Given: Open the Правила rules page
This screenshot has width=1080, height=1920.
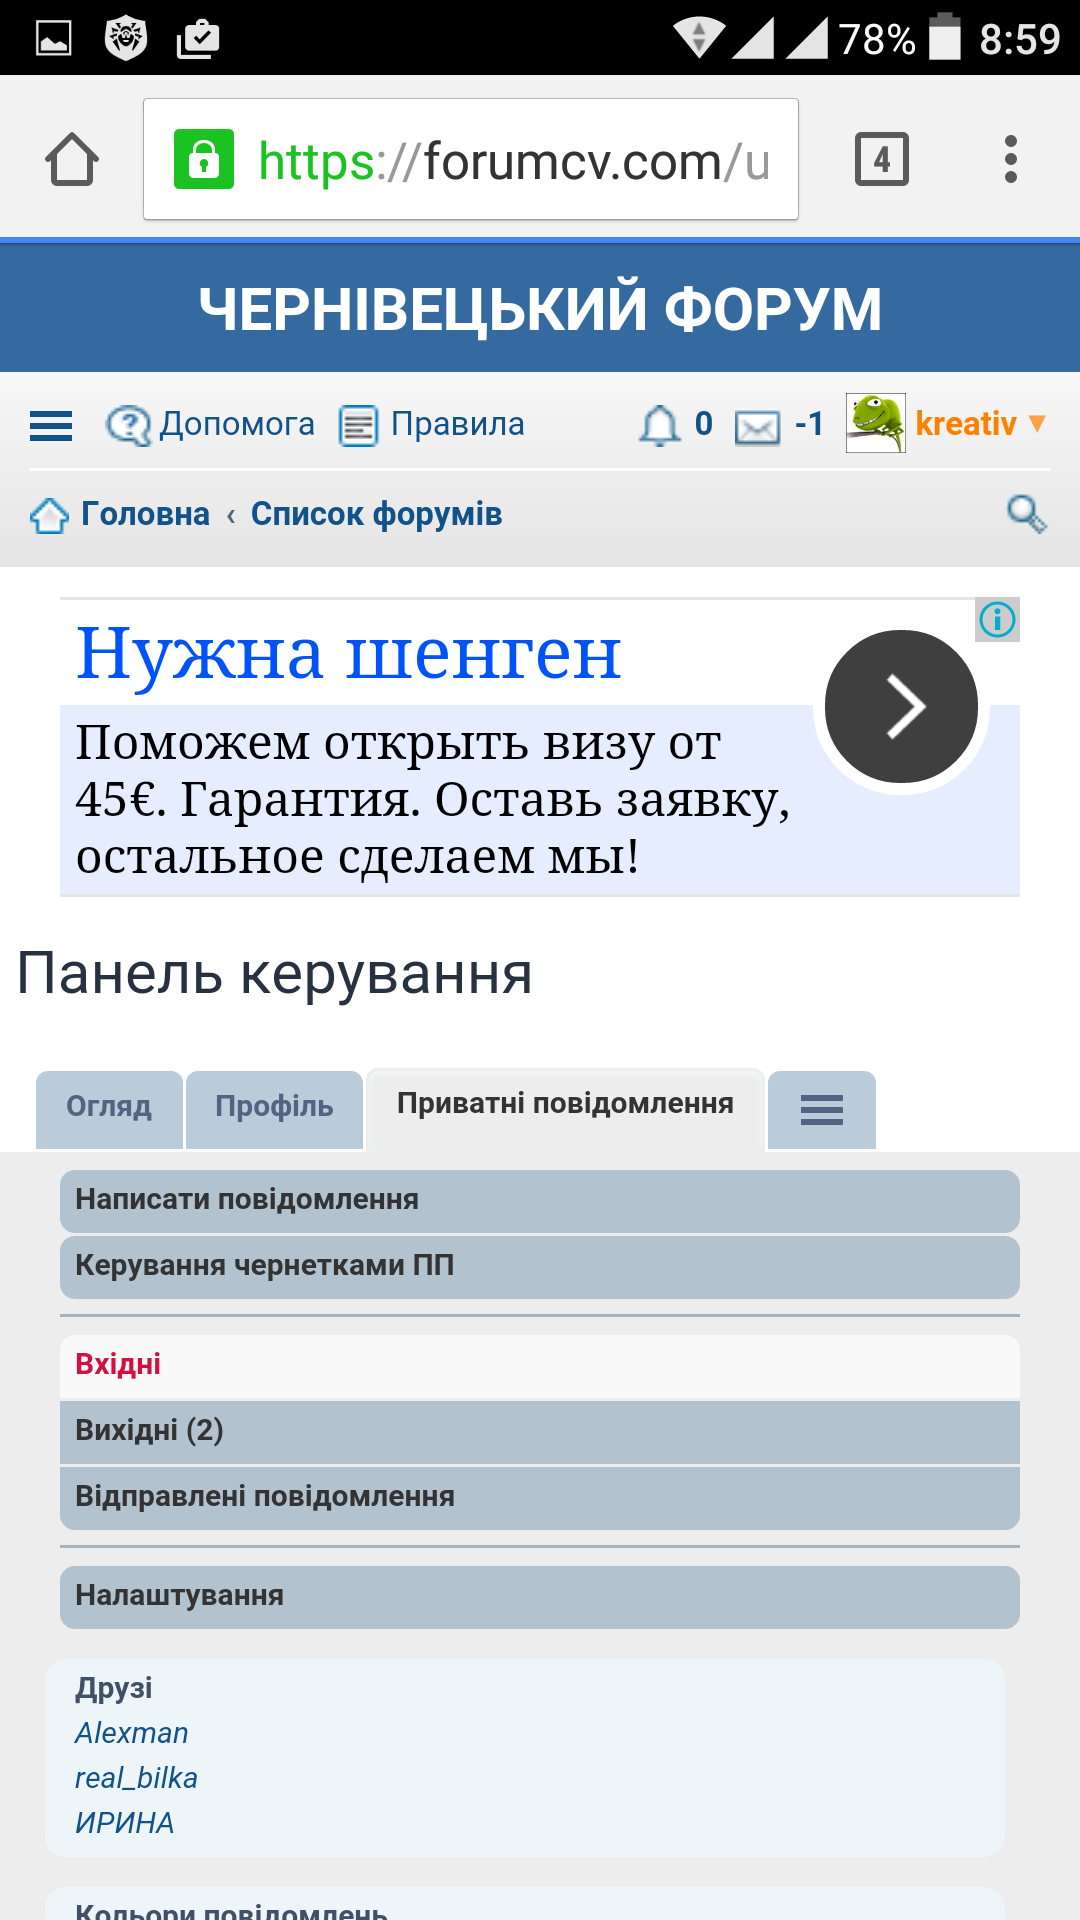Looking at the screenshot, I should [x=432, y=425].
